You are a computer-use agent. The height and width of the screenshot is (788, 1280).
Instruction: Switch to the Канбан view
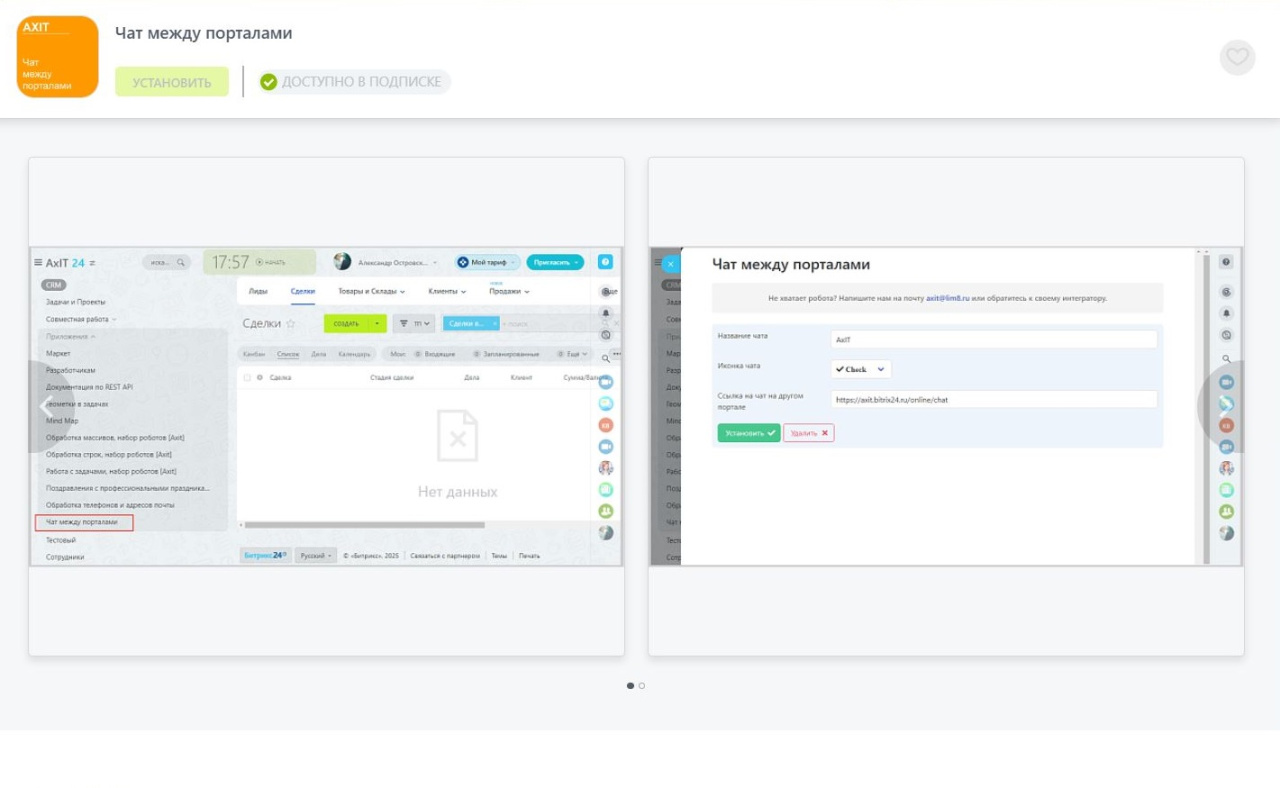pyautogui.click(x=254, y=354)
